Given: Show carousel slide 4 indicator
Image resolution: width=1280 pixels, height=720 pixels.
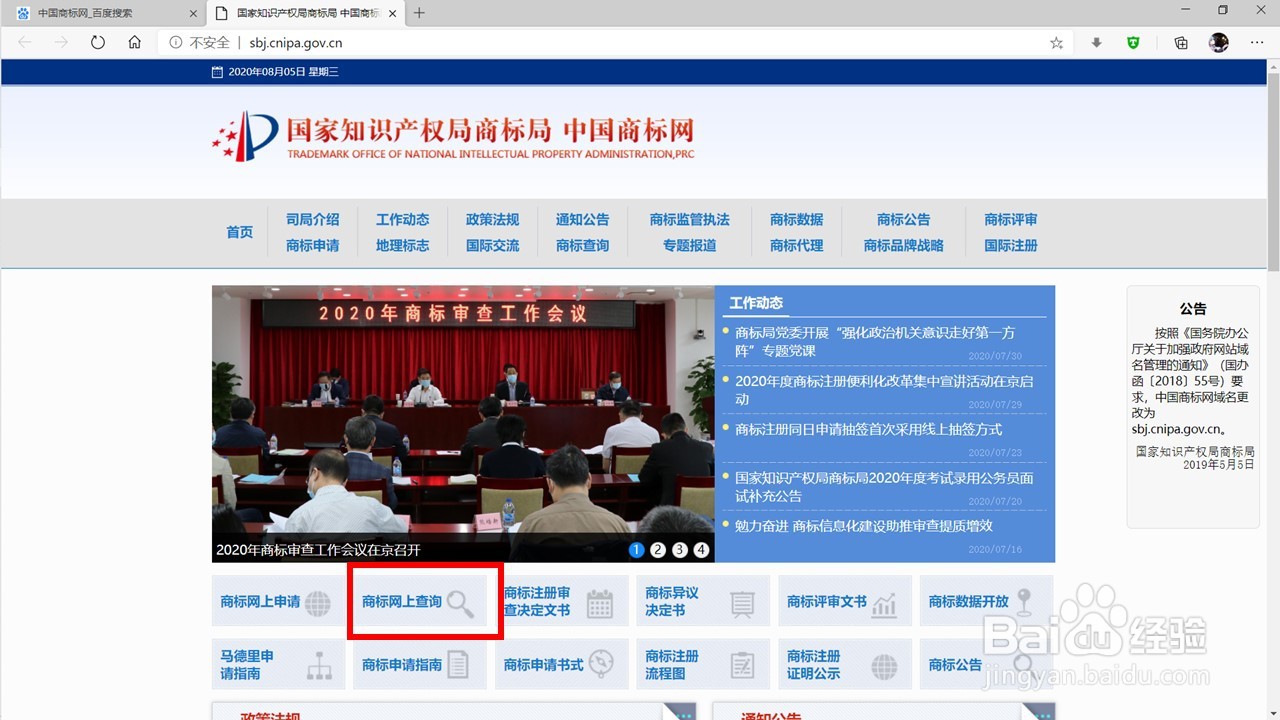Looking at the screenshot, I should coord(701,550).
